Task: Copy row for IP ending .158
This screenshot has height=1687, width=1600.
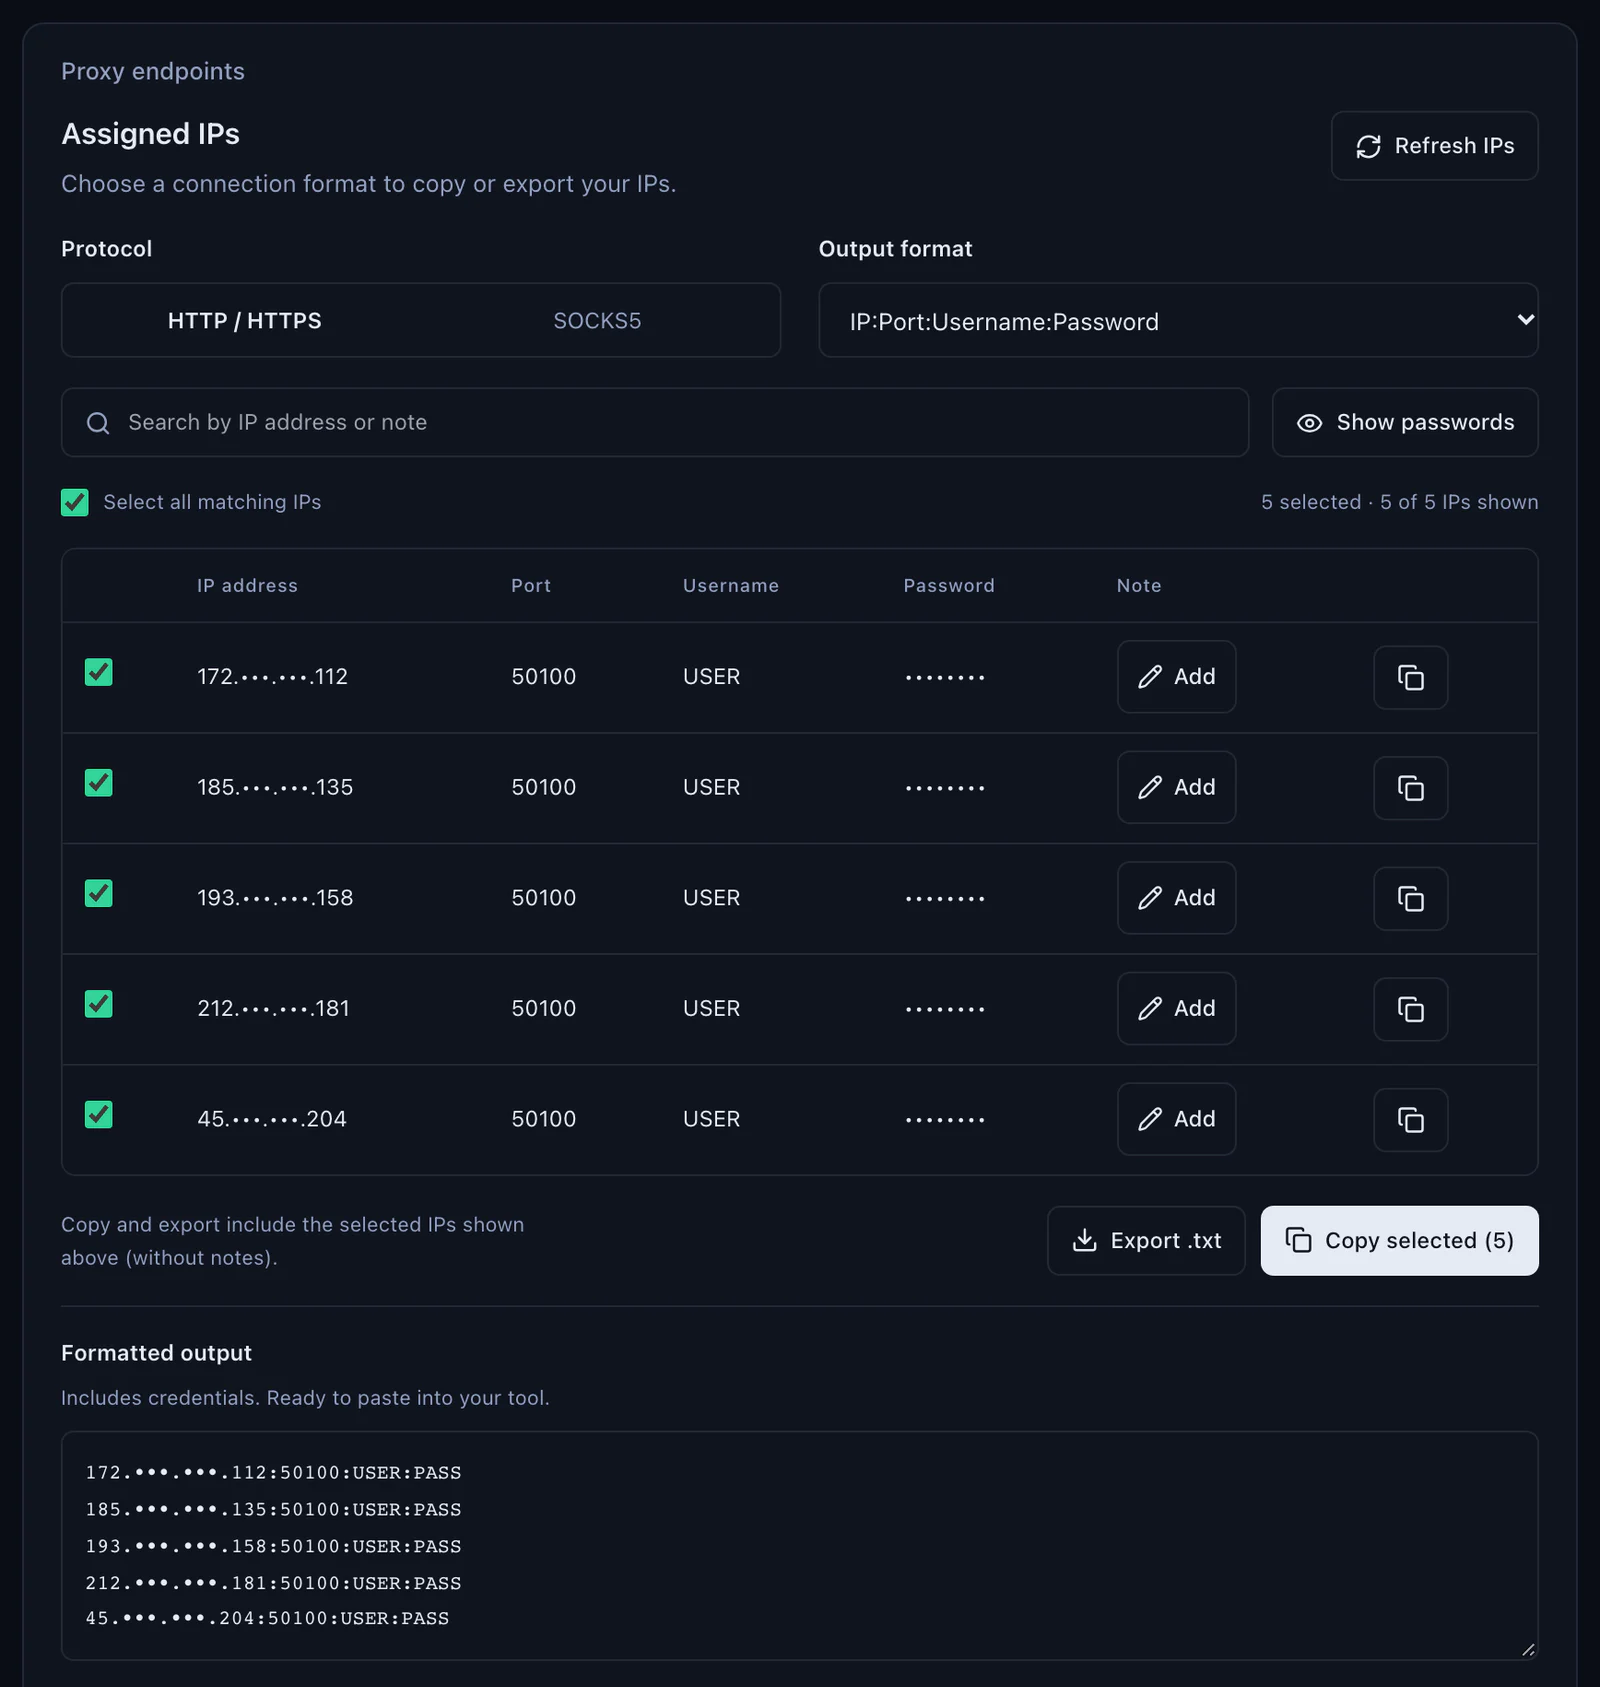Action: click(1410, 898)
